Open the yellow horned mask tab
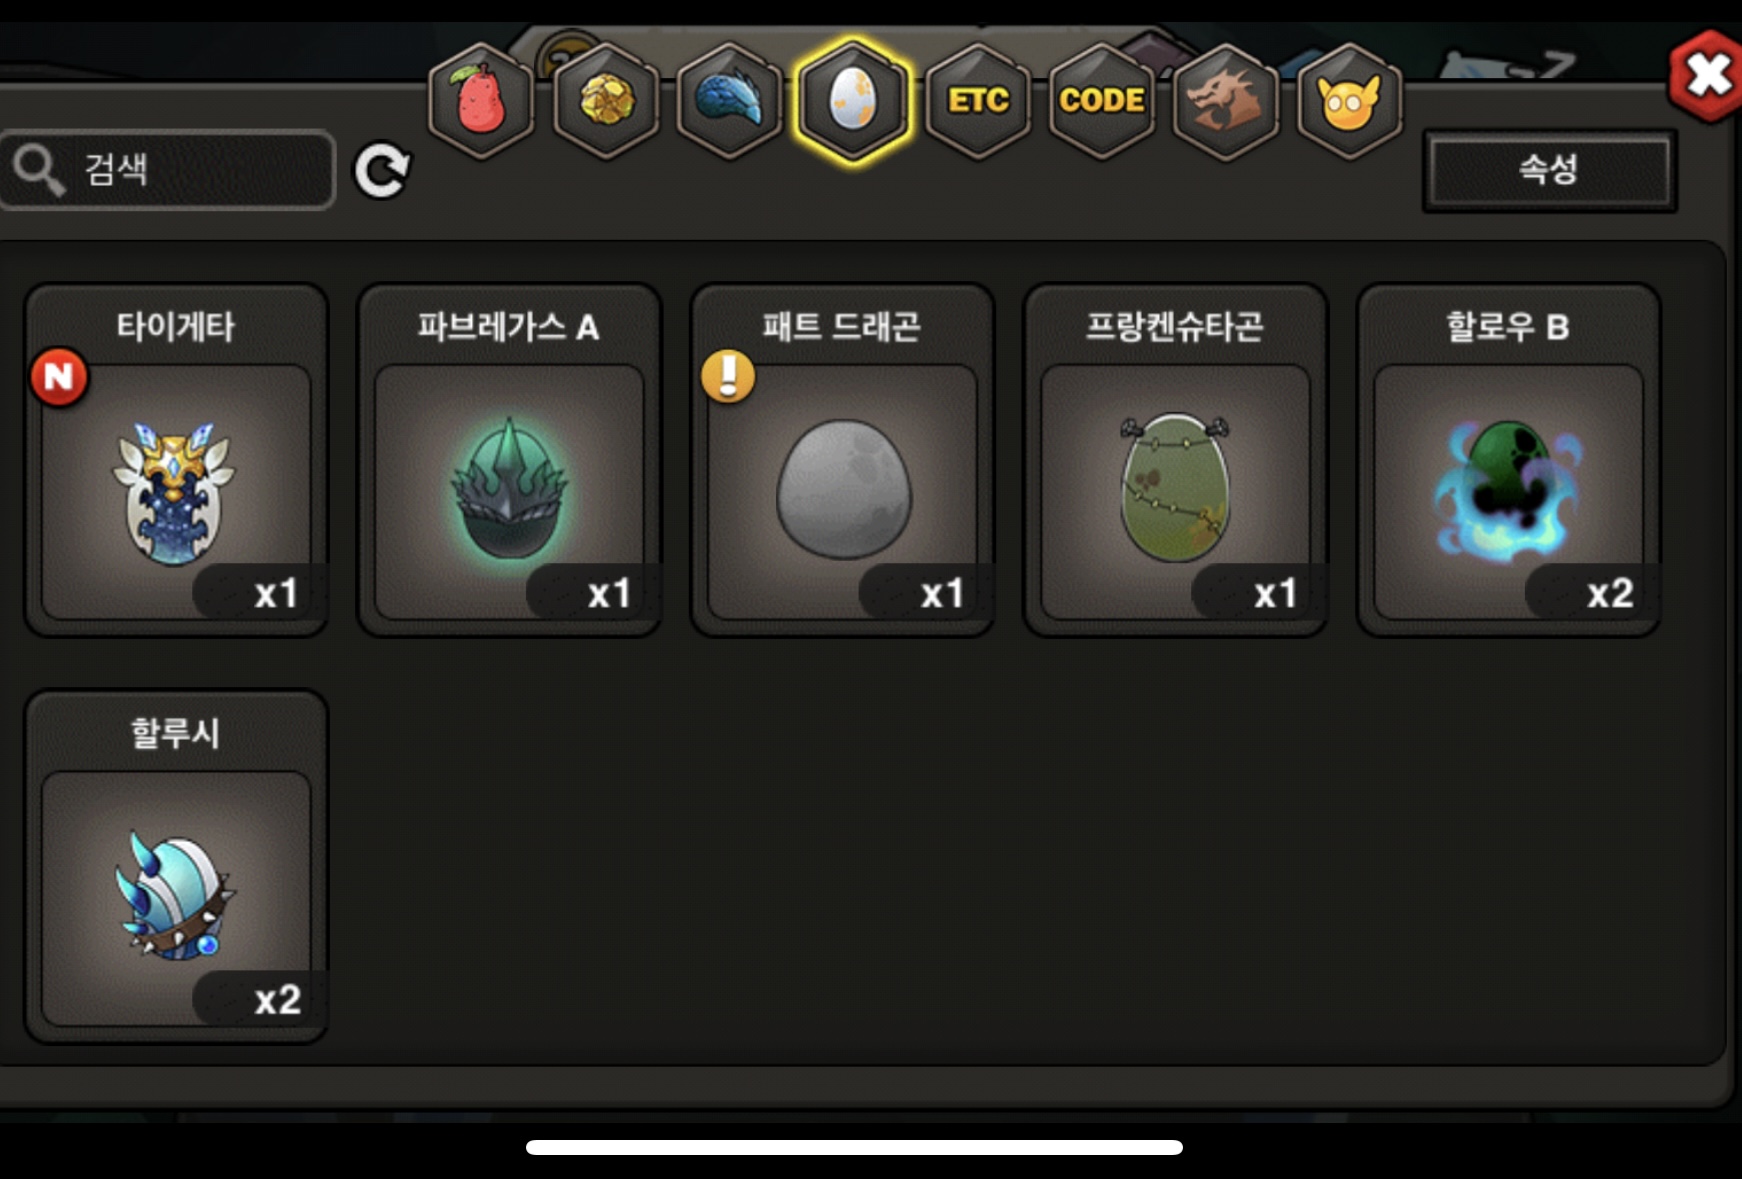 1349,100
